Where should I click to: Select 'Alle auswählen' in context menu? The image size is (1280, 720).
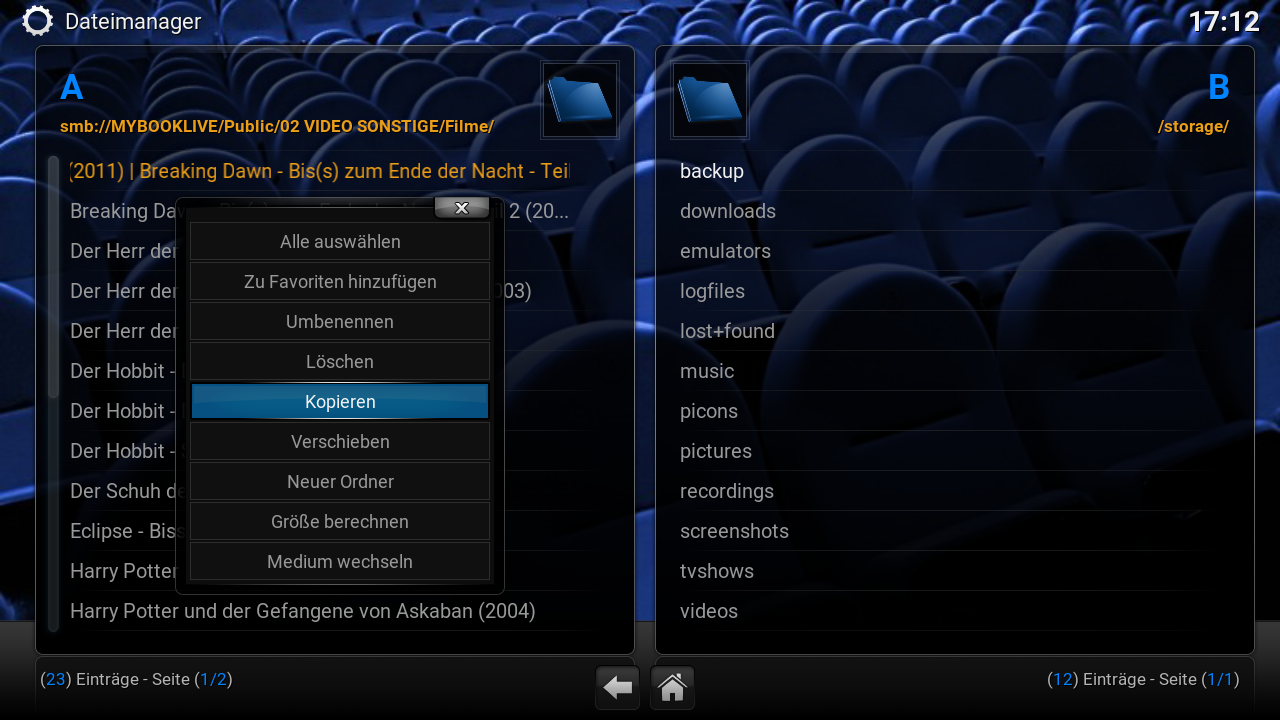[x=340, y=242]
